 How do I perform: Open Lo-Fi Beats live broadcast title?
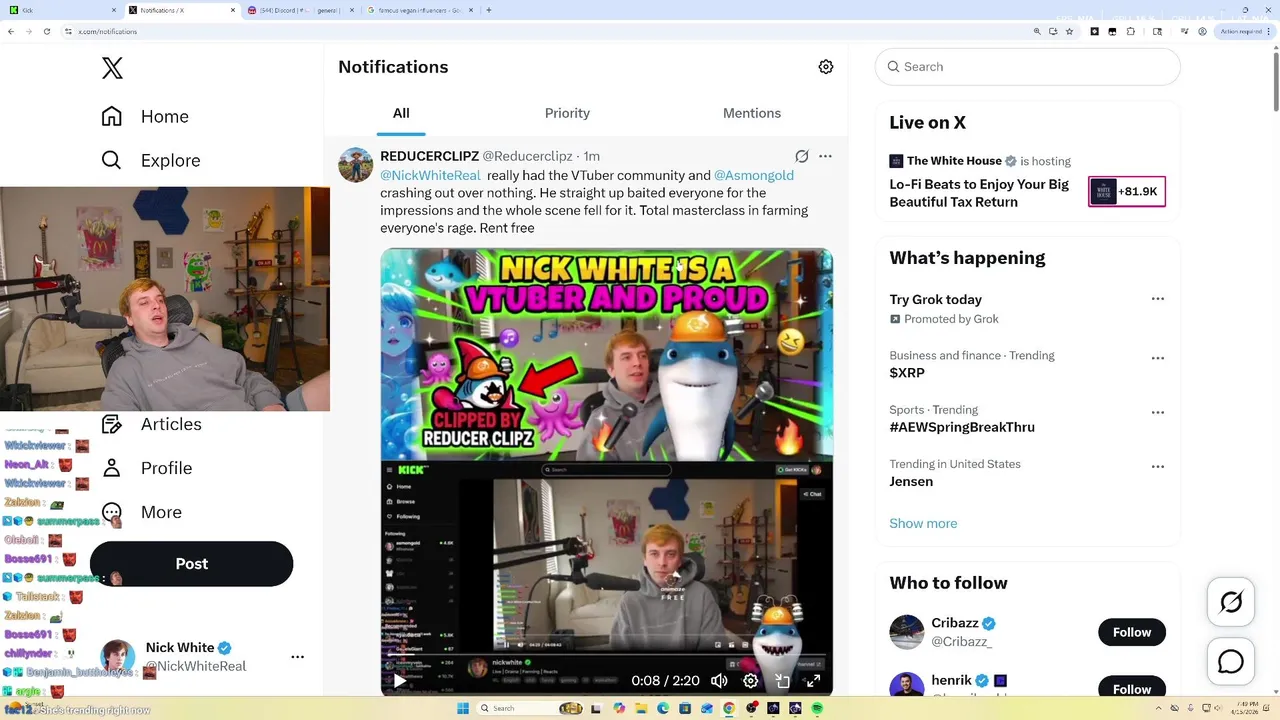(979, 193)
